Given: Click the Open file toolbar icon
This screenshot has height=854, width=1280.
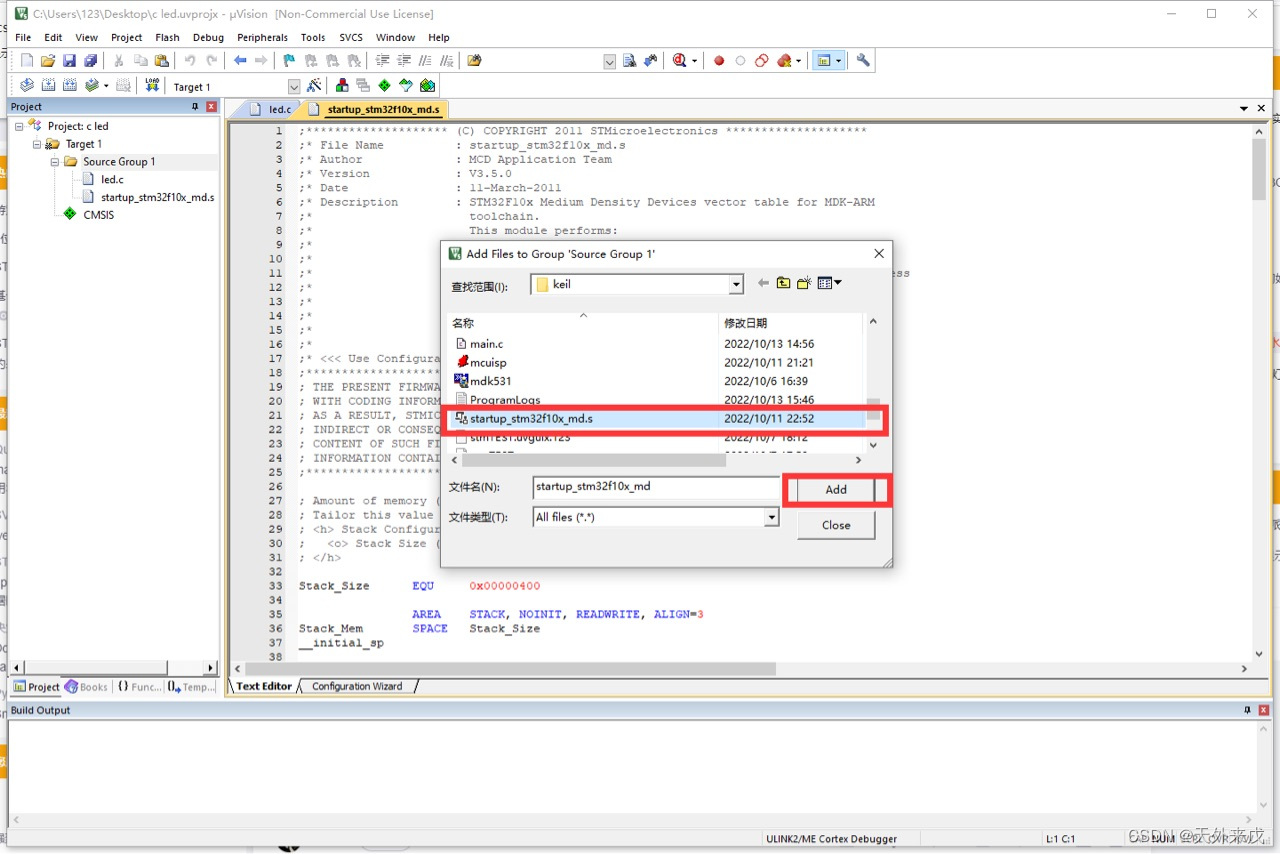Looking at the screenshot, I should click(48, 61).
